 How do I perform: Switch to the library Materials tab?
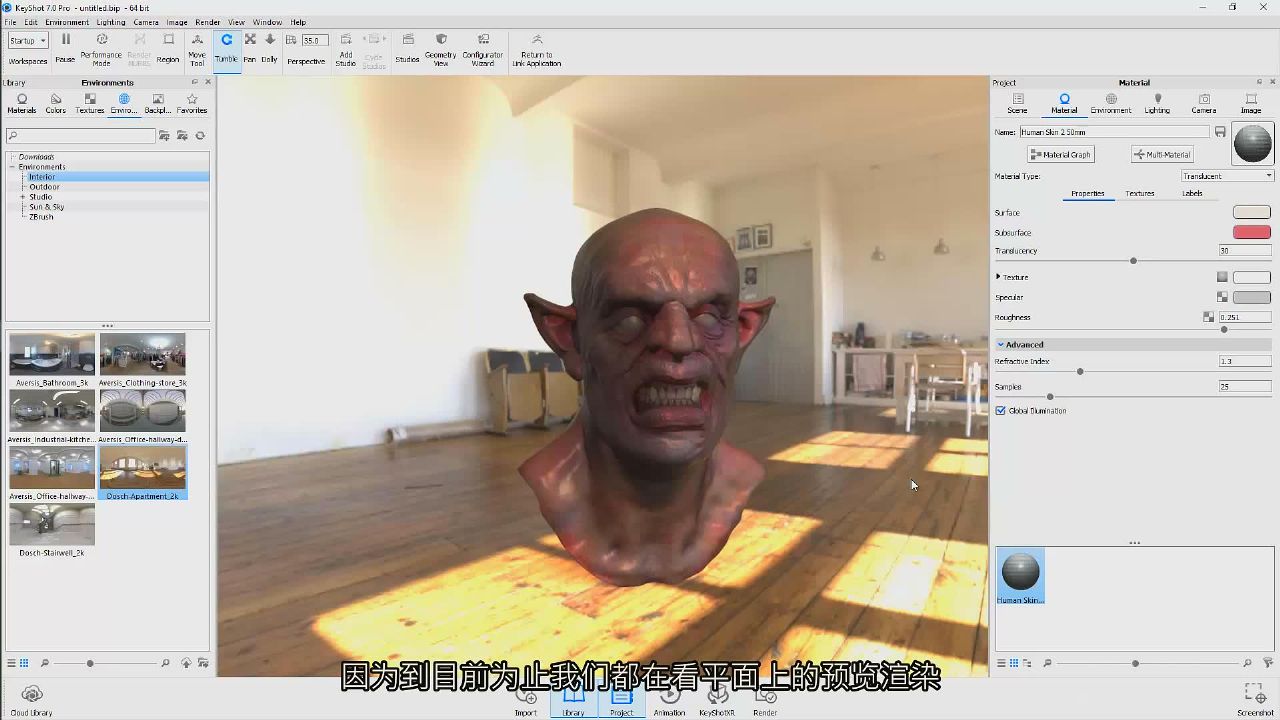tap(22, 104)
